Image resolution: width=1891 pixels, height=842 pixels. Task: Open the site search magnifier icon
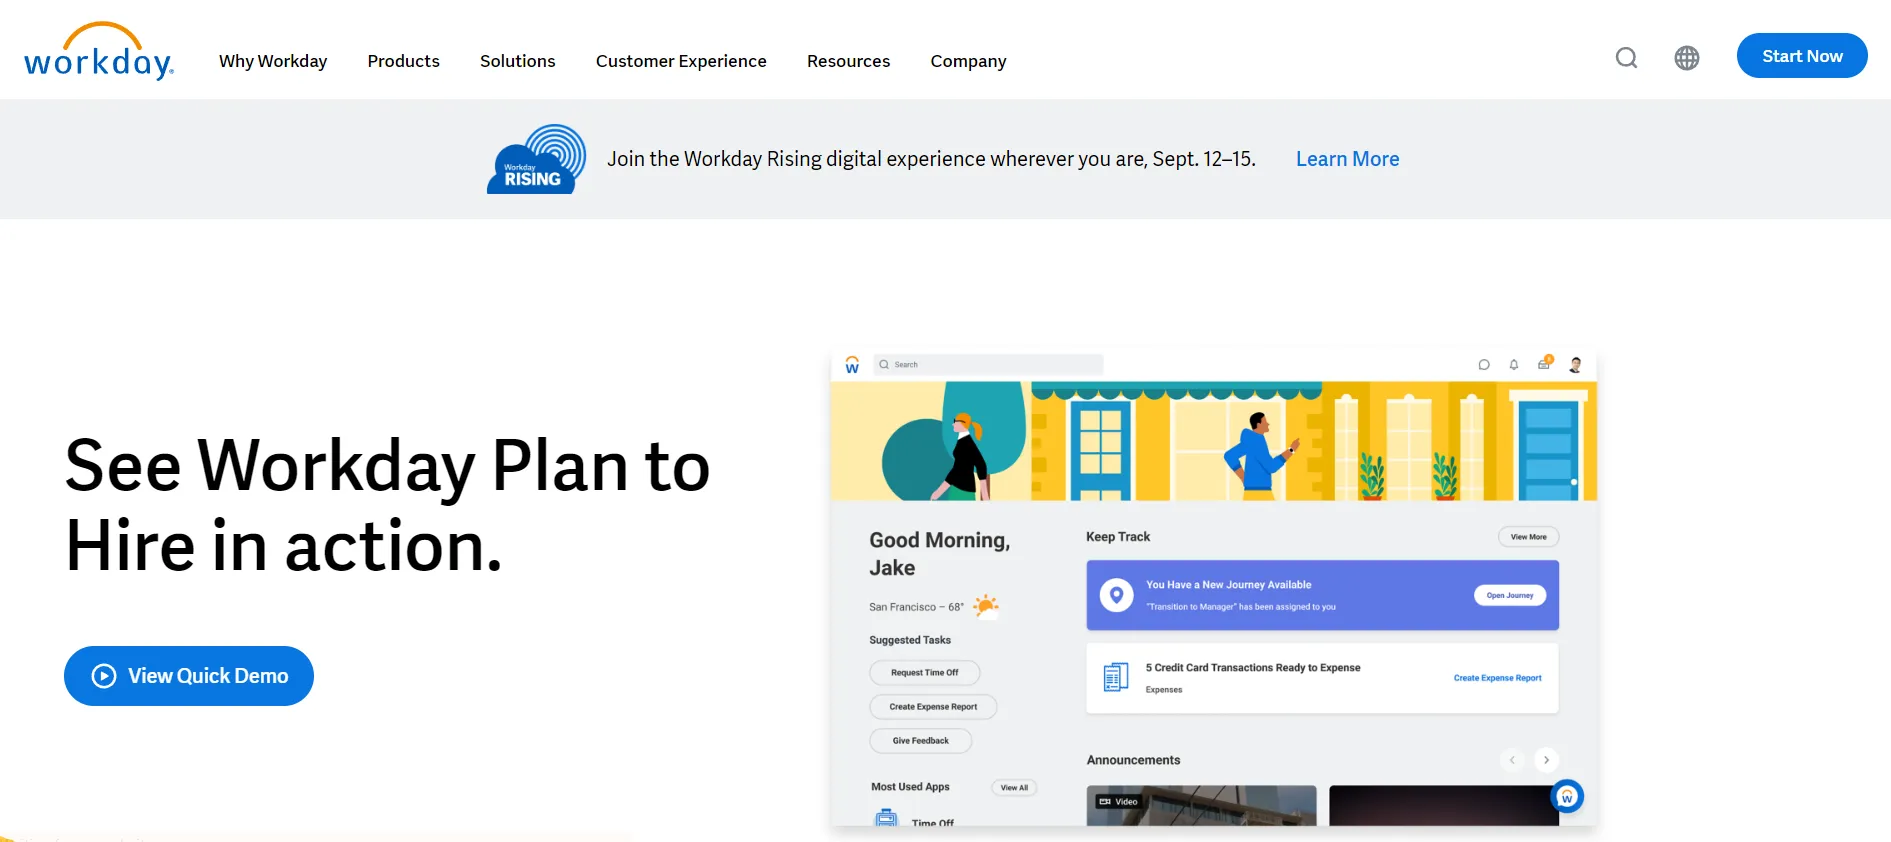[x=1627, y=58]
